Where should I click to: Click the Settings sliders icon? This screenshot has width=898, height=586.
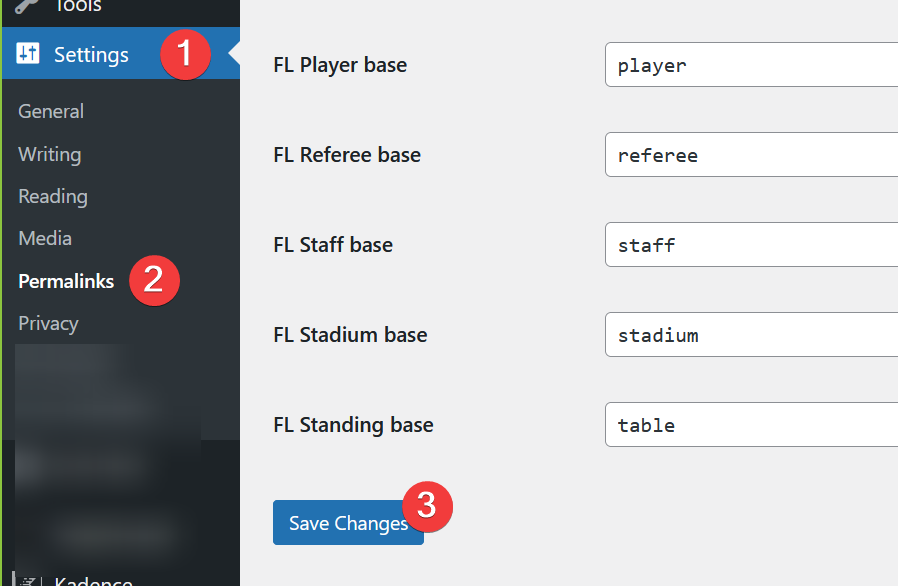coord(27,53)
